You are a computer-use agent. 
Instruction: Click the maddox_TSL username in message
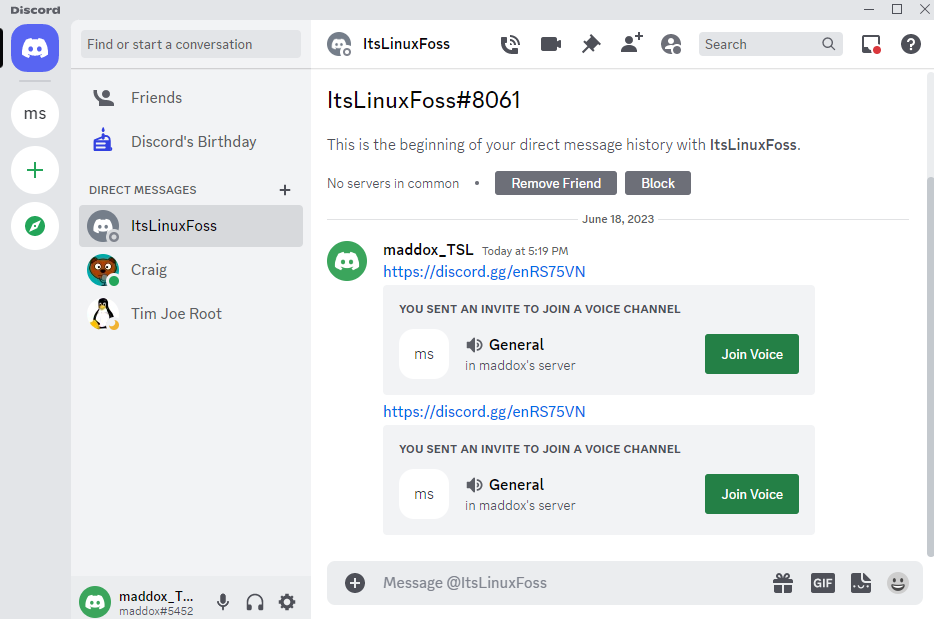tap(428, 250)
